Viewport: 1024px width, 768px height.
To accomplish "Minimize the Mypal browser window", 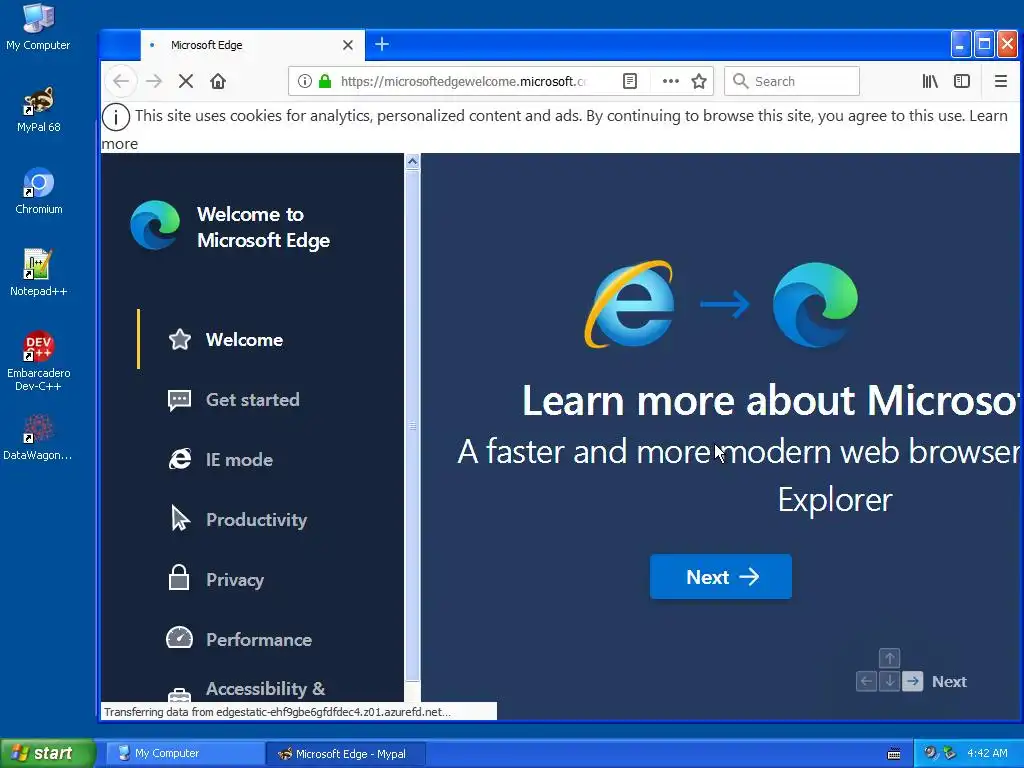I will coord(961,44).
